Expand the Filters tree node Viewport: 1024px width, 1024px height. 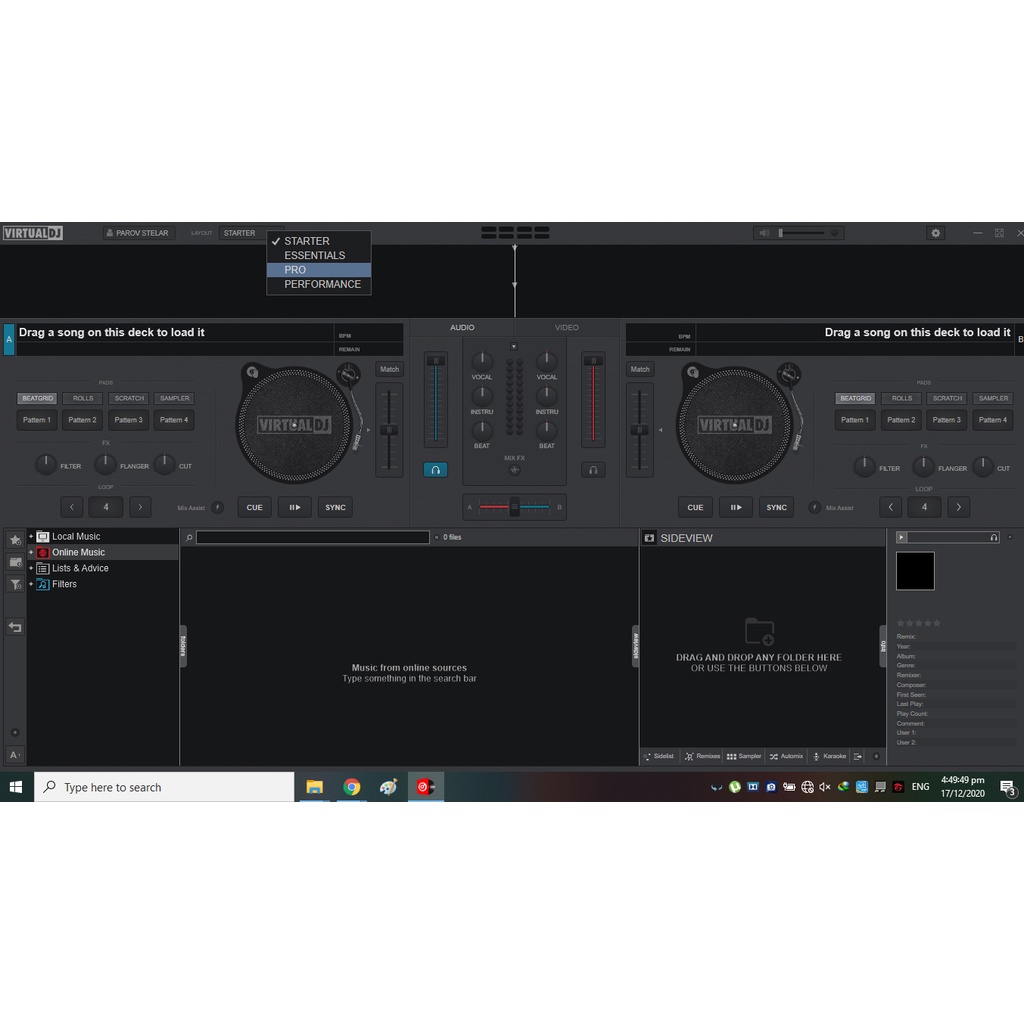31,584
